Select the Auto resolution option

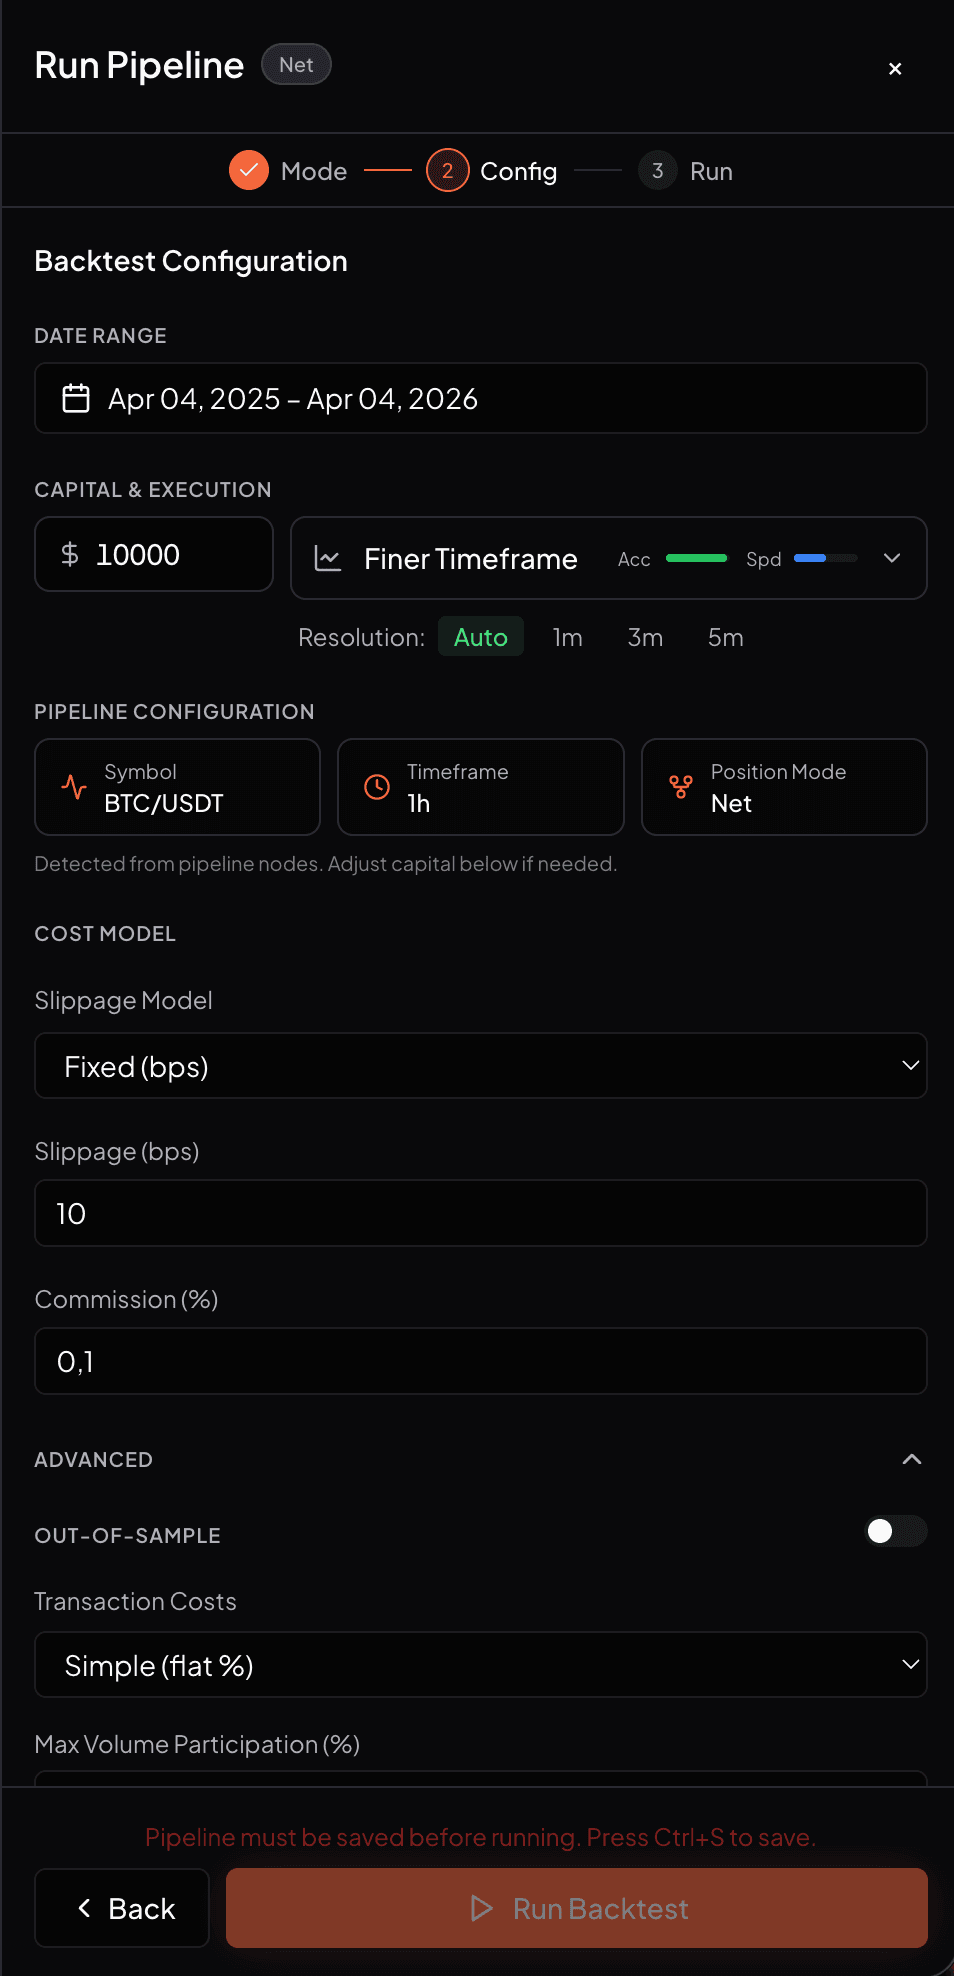480,637
